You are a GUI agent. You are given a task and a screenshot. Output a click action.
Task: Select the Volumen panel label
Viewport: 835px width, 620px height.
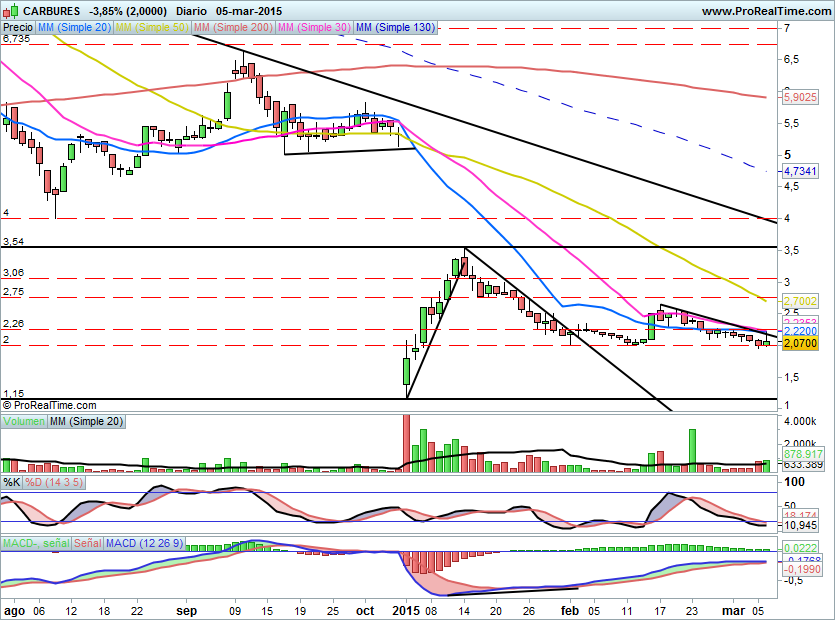click(x=24, y=422)
